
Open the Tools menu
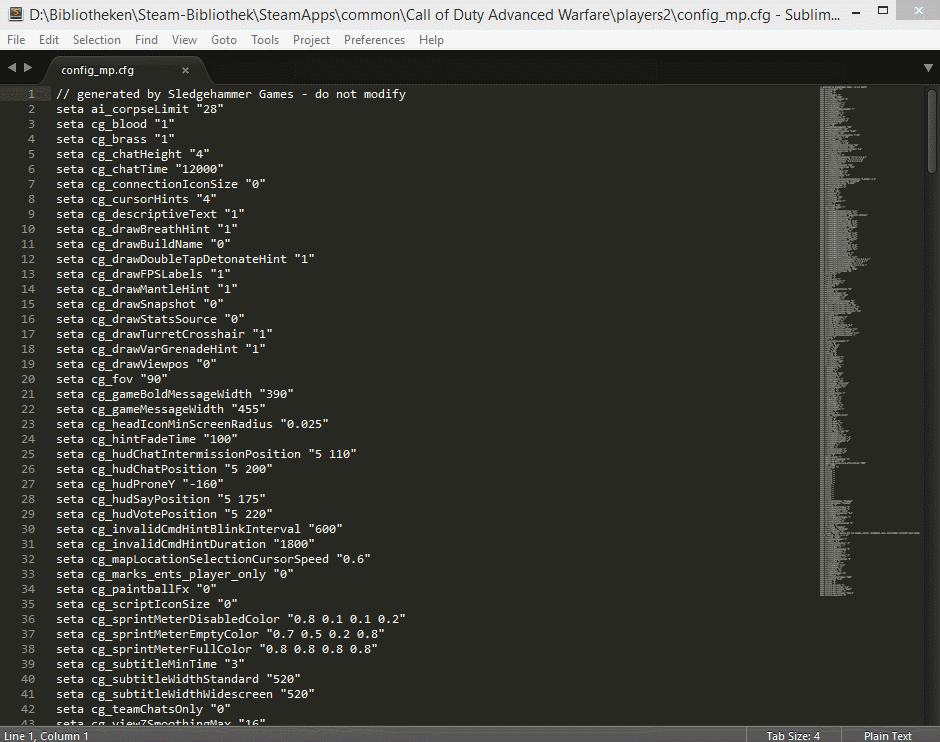[265, 40]
